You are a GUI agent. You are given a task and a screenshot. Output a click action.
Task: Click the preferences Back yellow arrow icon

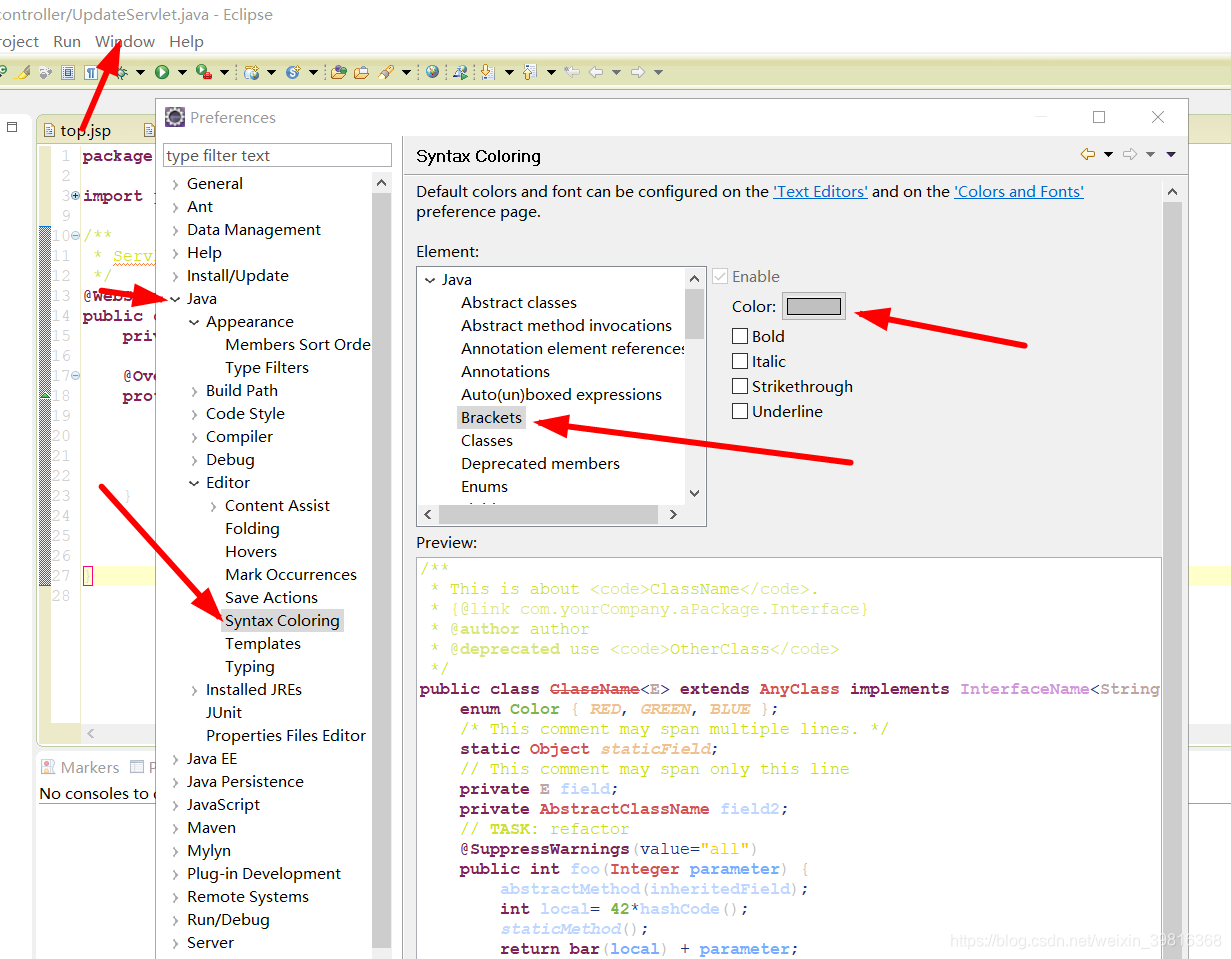click(x=1088, y=154)
